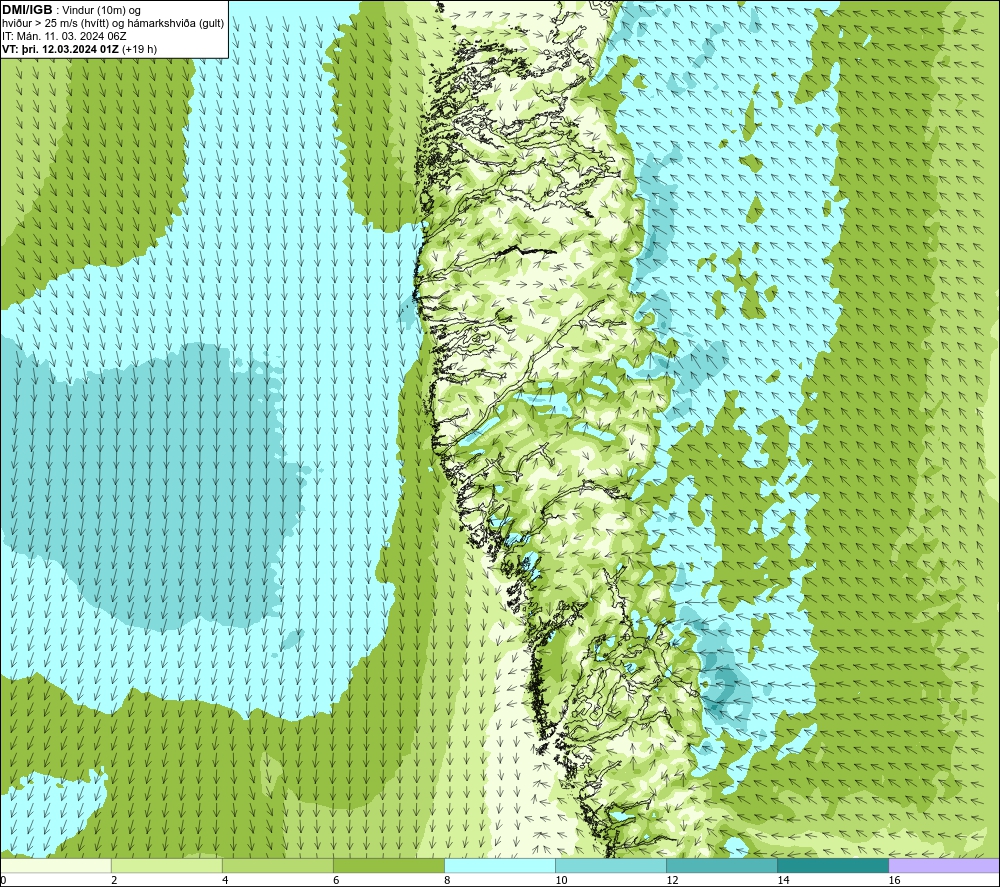Viewport: 1000px width, 887px height.
Task: Click the 4-6 m/s green legend swatch
Action: 278,865
